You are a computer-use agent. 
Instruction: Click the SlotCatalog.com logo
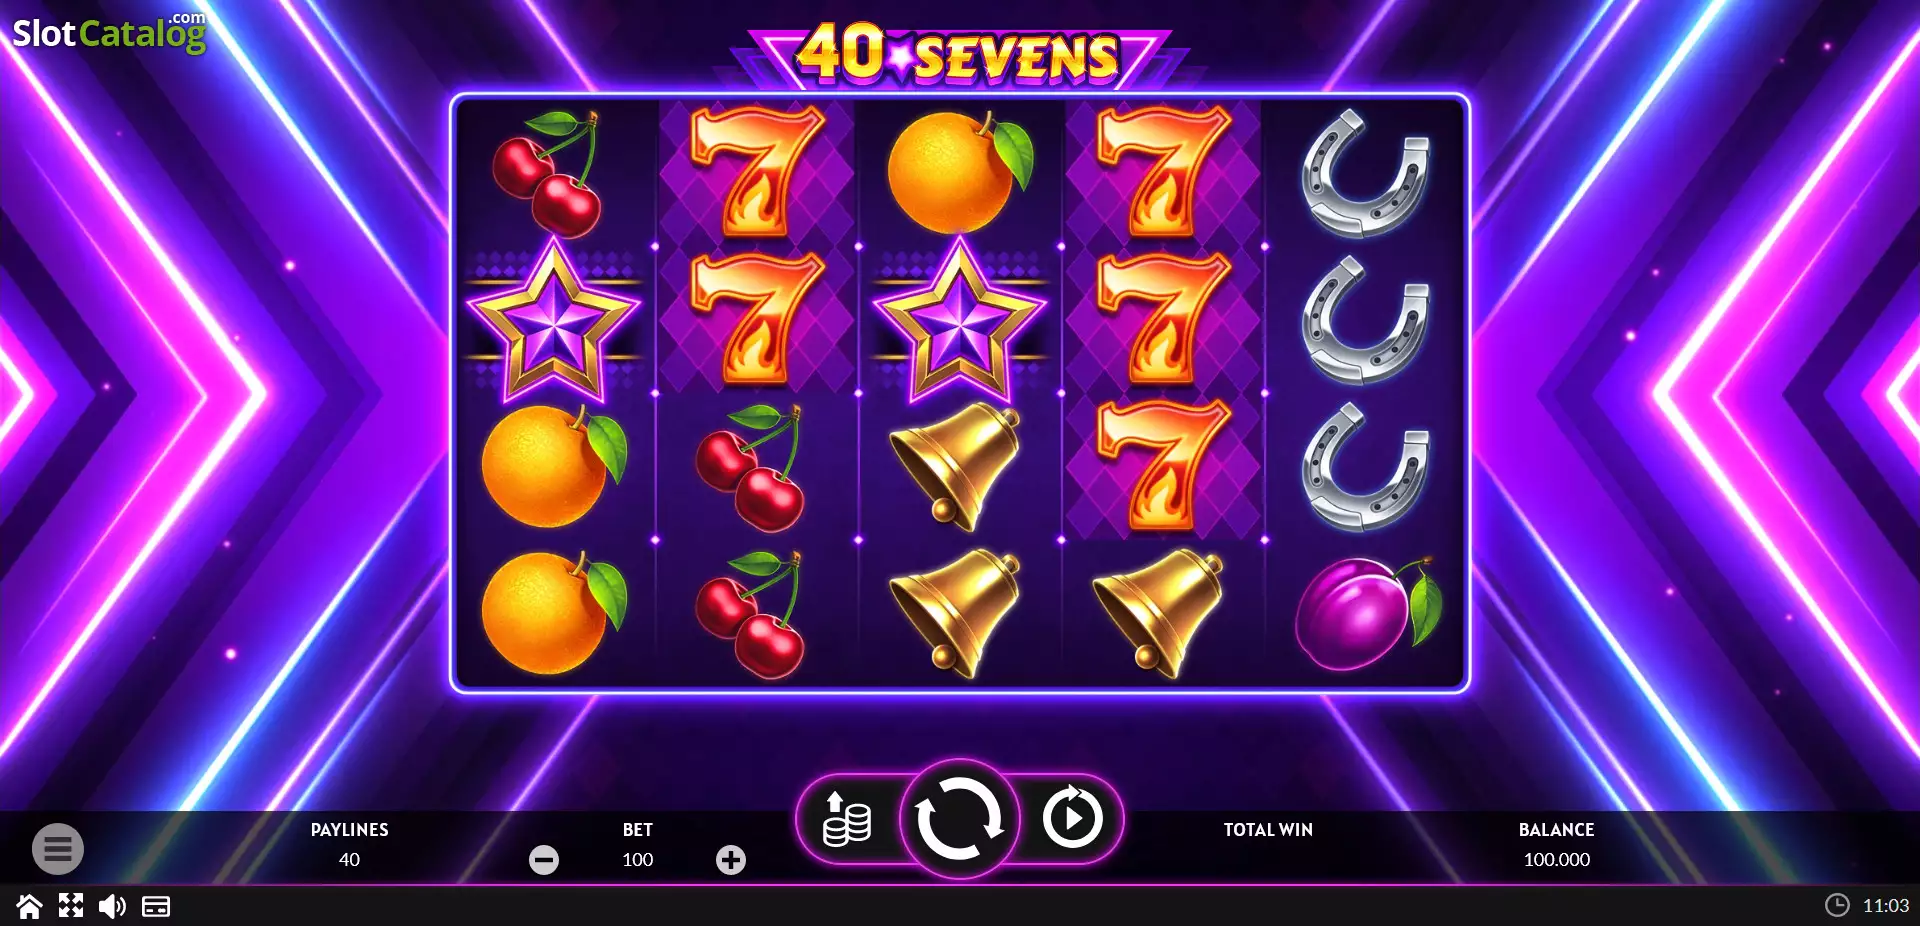tap(109, 32)
